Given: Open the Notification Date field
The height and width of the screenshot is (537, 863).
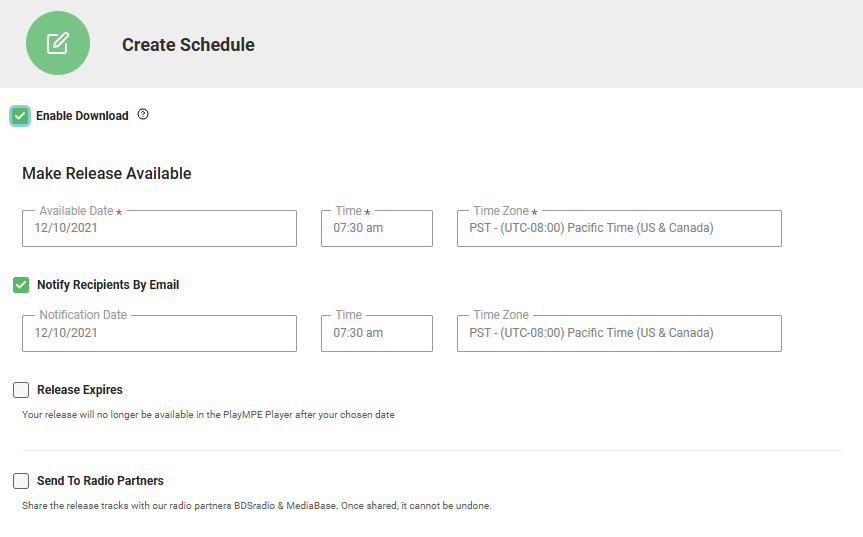Looking at the screenshot, I should [160, 333].
